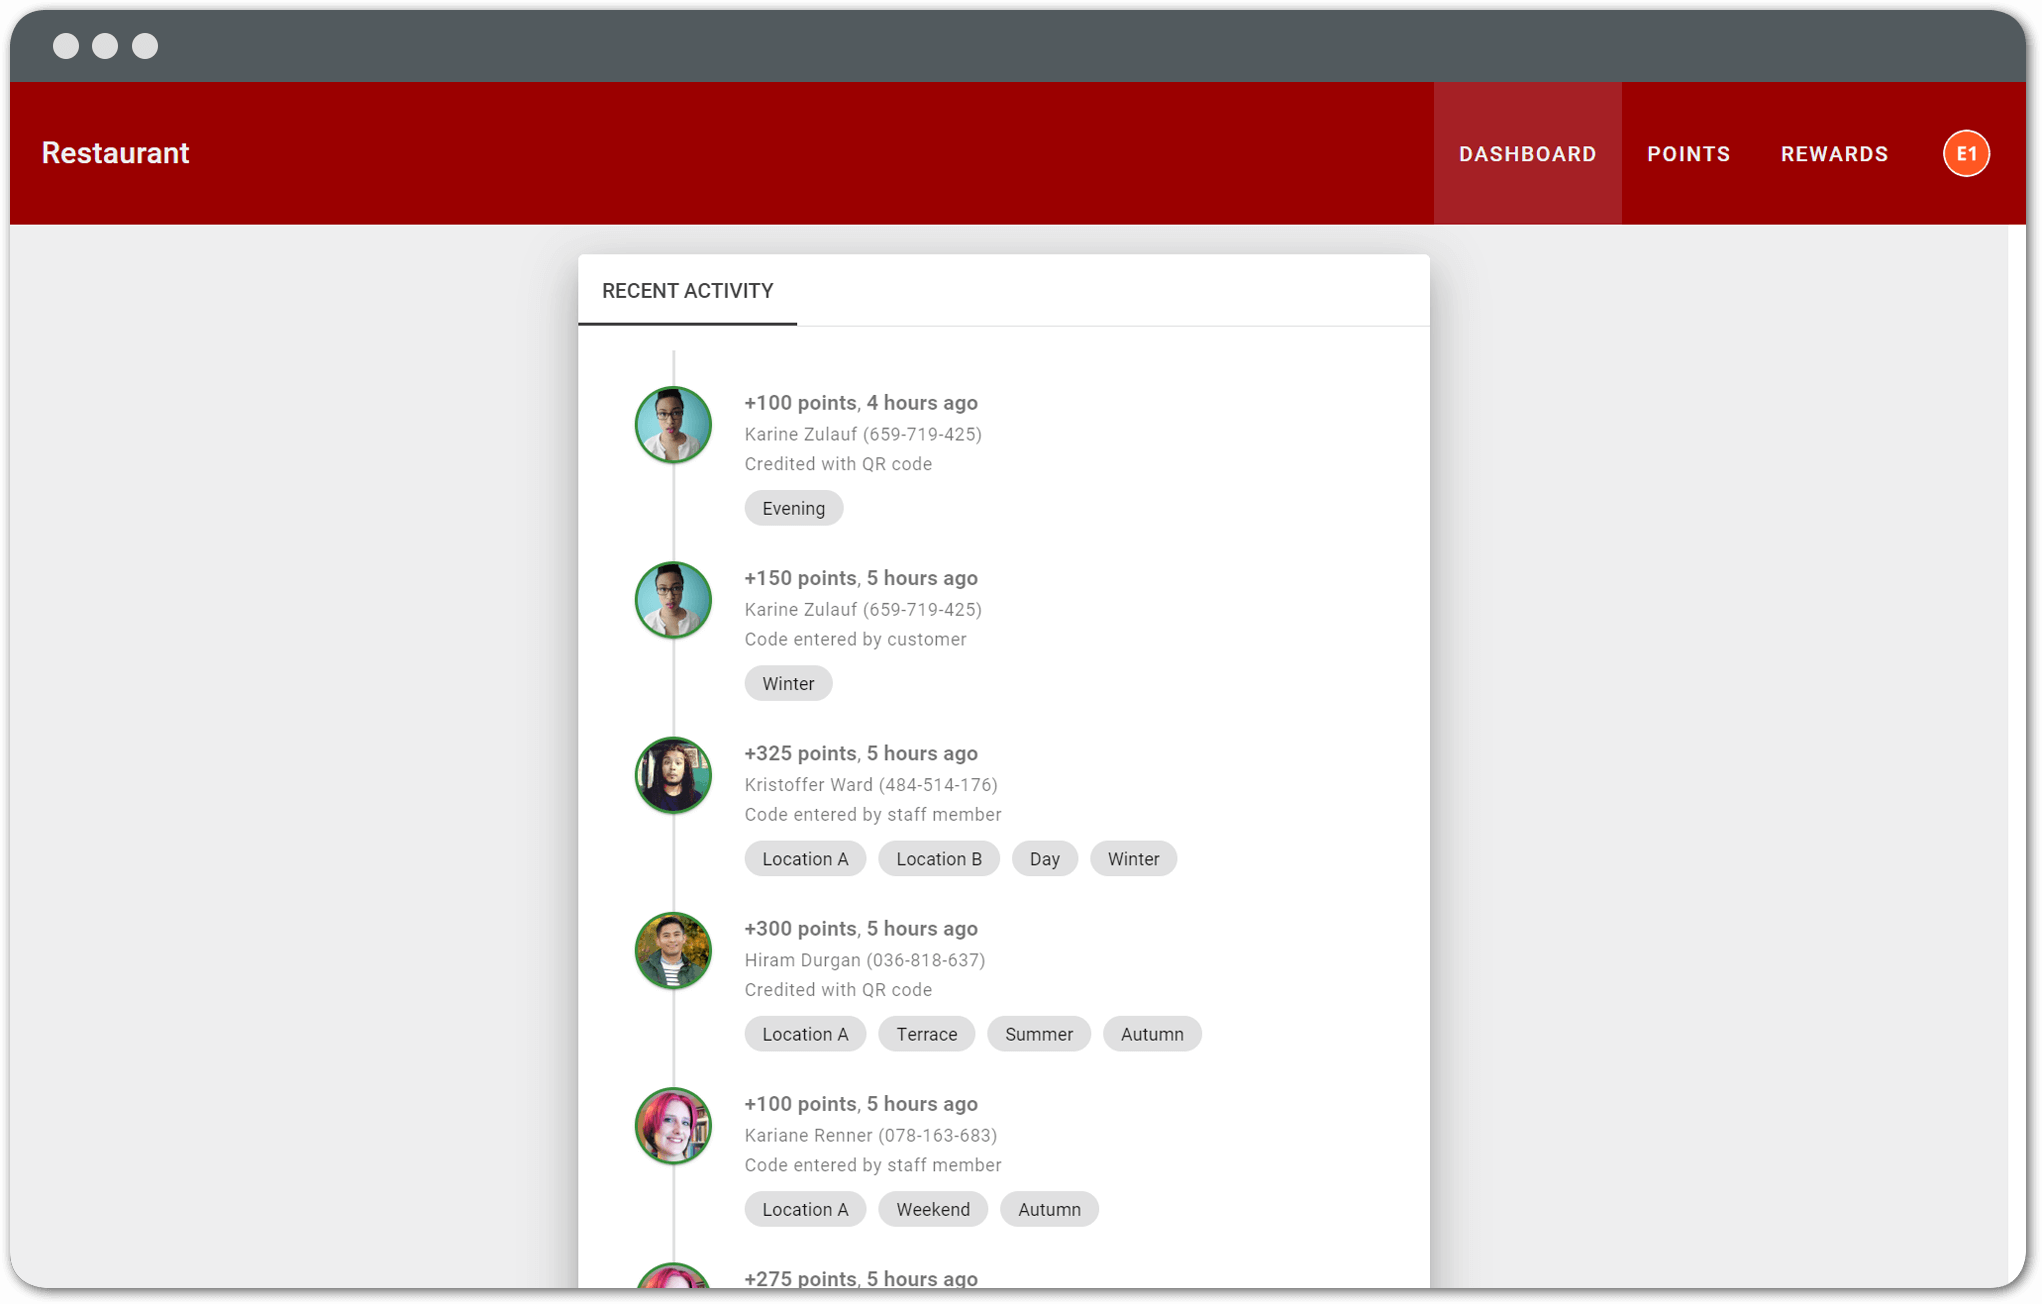Click Kariane Renner's profile avatar
The width and height of the screenshot is (2042, 1304).
(673, 1126)
